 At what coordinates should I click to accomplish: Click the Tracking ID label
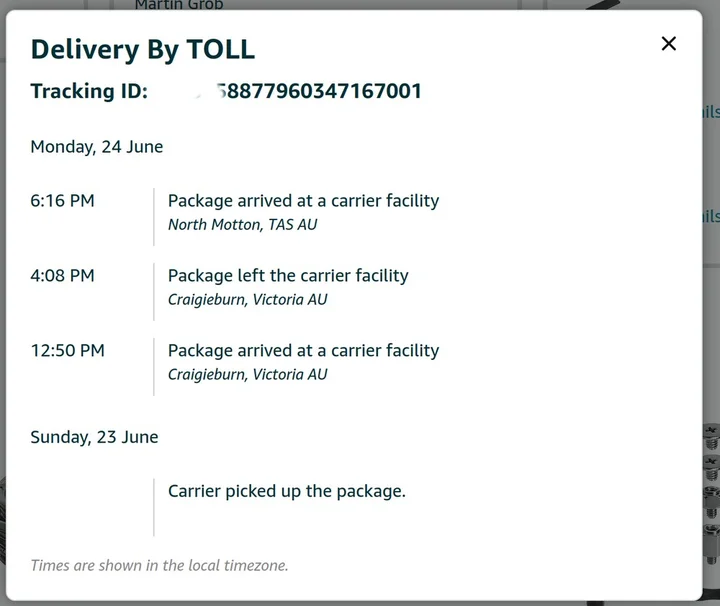click(89, 91)
